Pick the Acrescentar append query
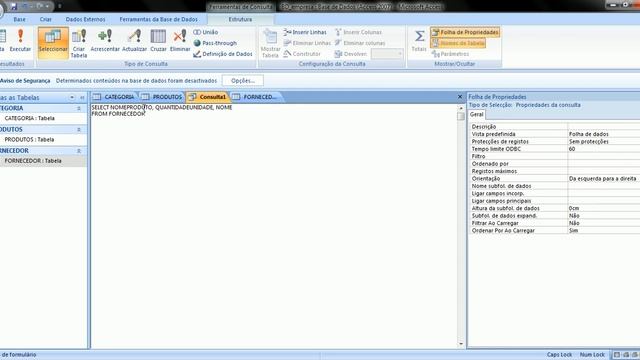This screenshot has height=360, width=640. (105, 41)
